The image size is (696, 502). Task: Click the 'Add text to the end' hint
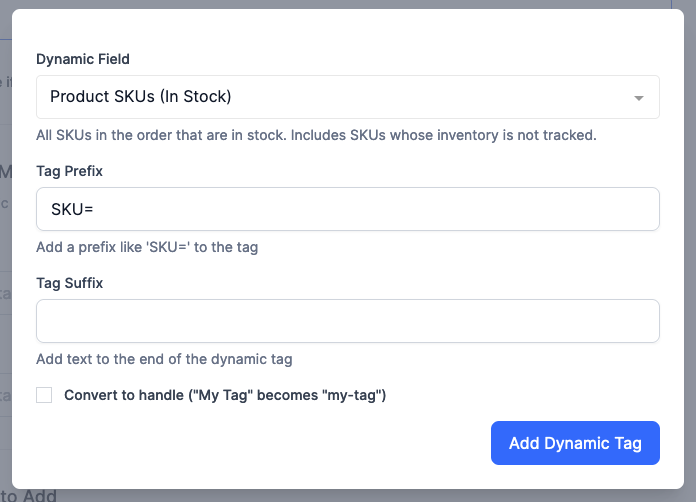[x=164, y=359]
